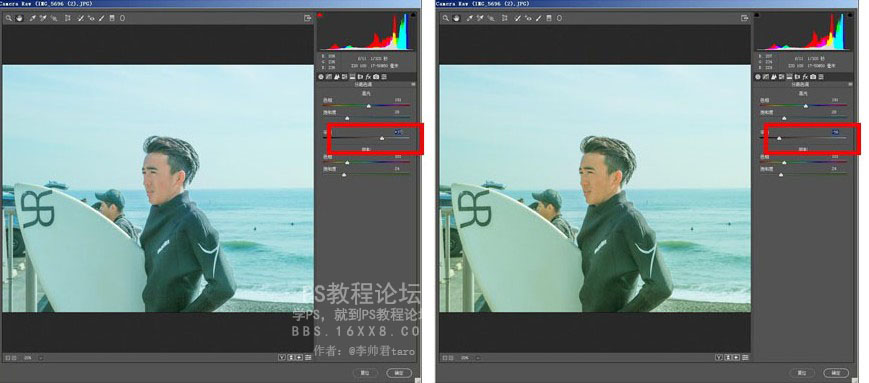Toggle shadow clipping warning on left histogram
Image resolution: width=869 pixels, height=383 pixels.
click(320, 15)
